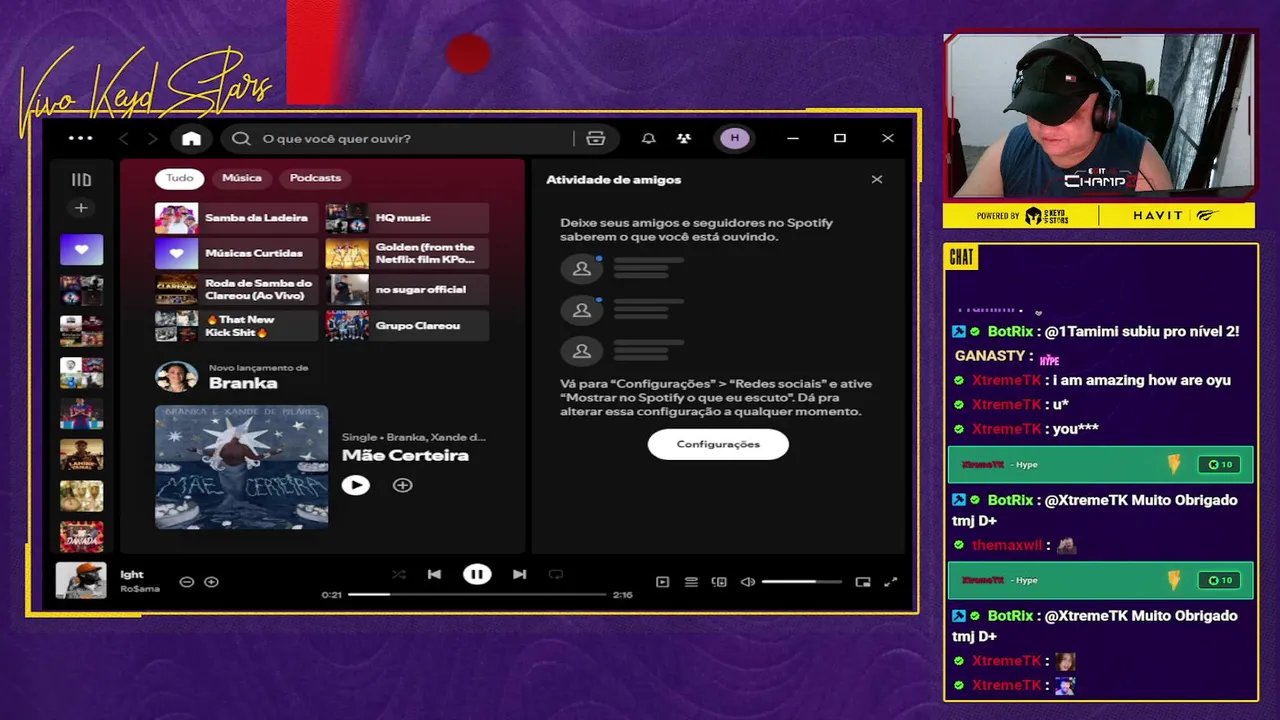This screenshot has width=1280, height=720.
Task: Skip to the previous track
Action: pyautogui.click(x=434, y=574)
